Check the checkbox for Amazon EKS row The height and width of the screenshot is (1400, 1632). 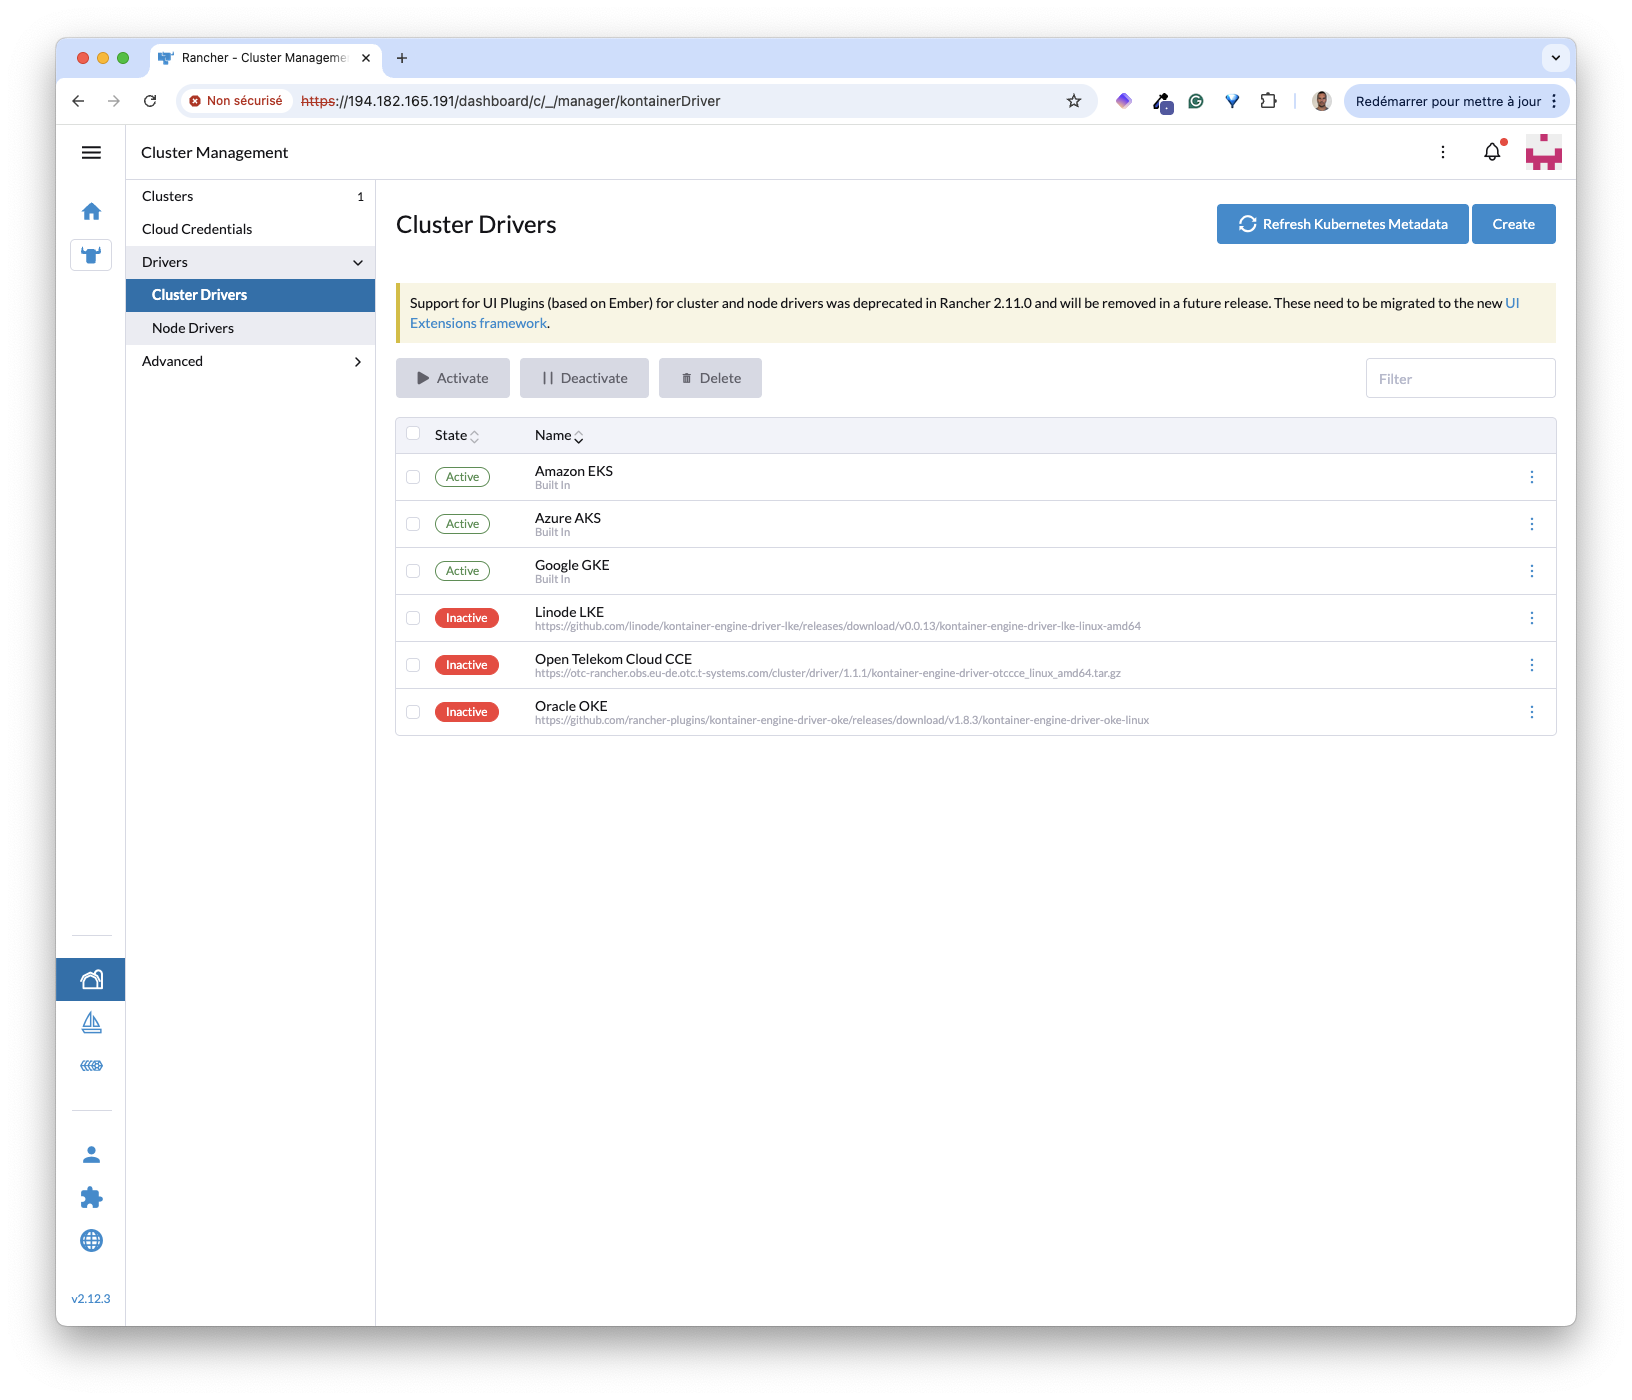coord(412,477)
